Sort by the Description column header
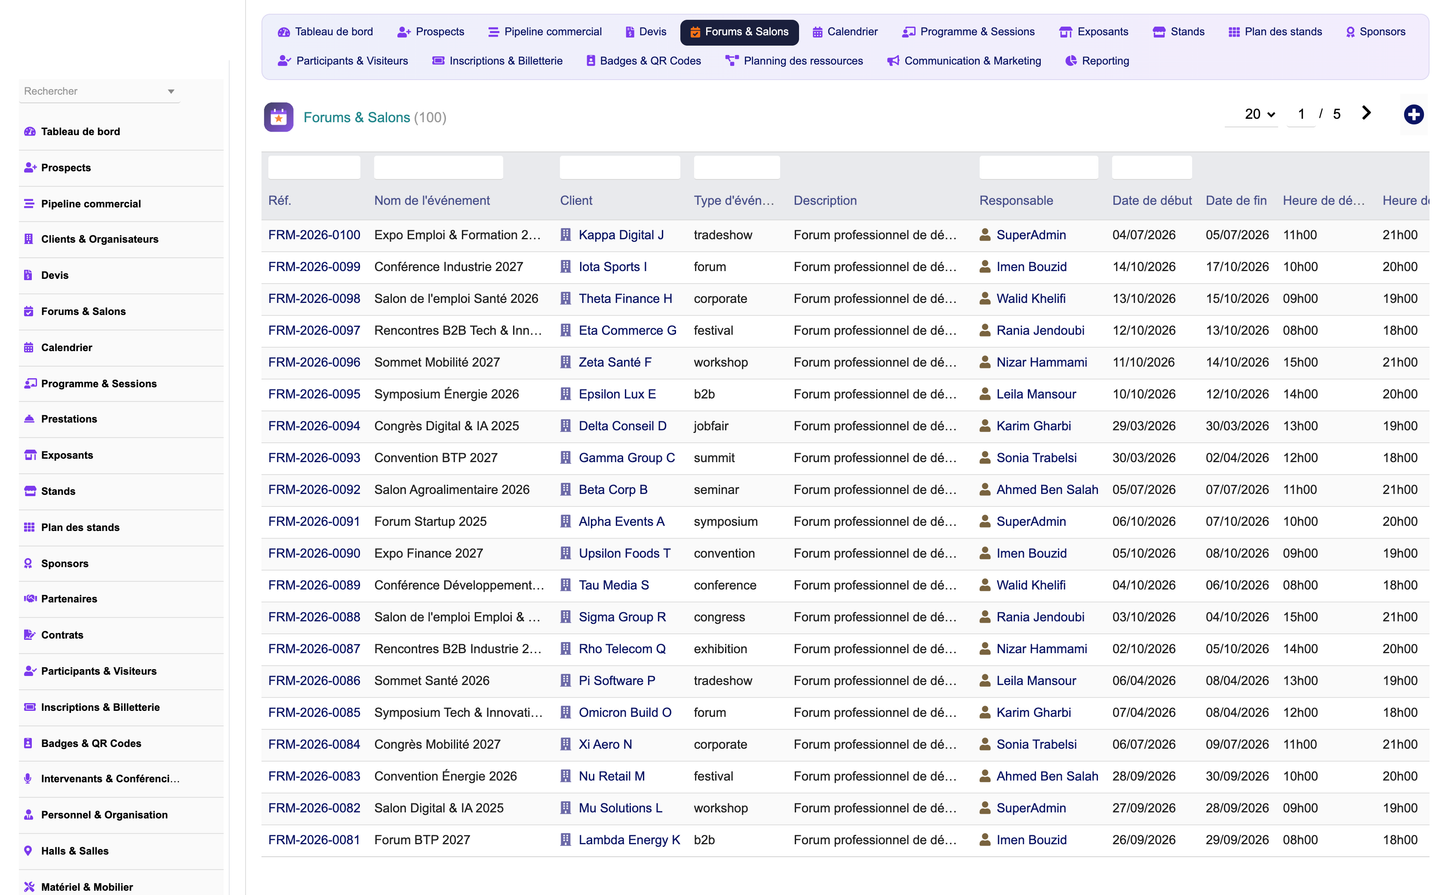The image size is (1445, 895). (825, 201)
